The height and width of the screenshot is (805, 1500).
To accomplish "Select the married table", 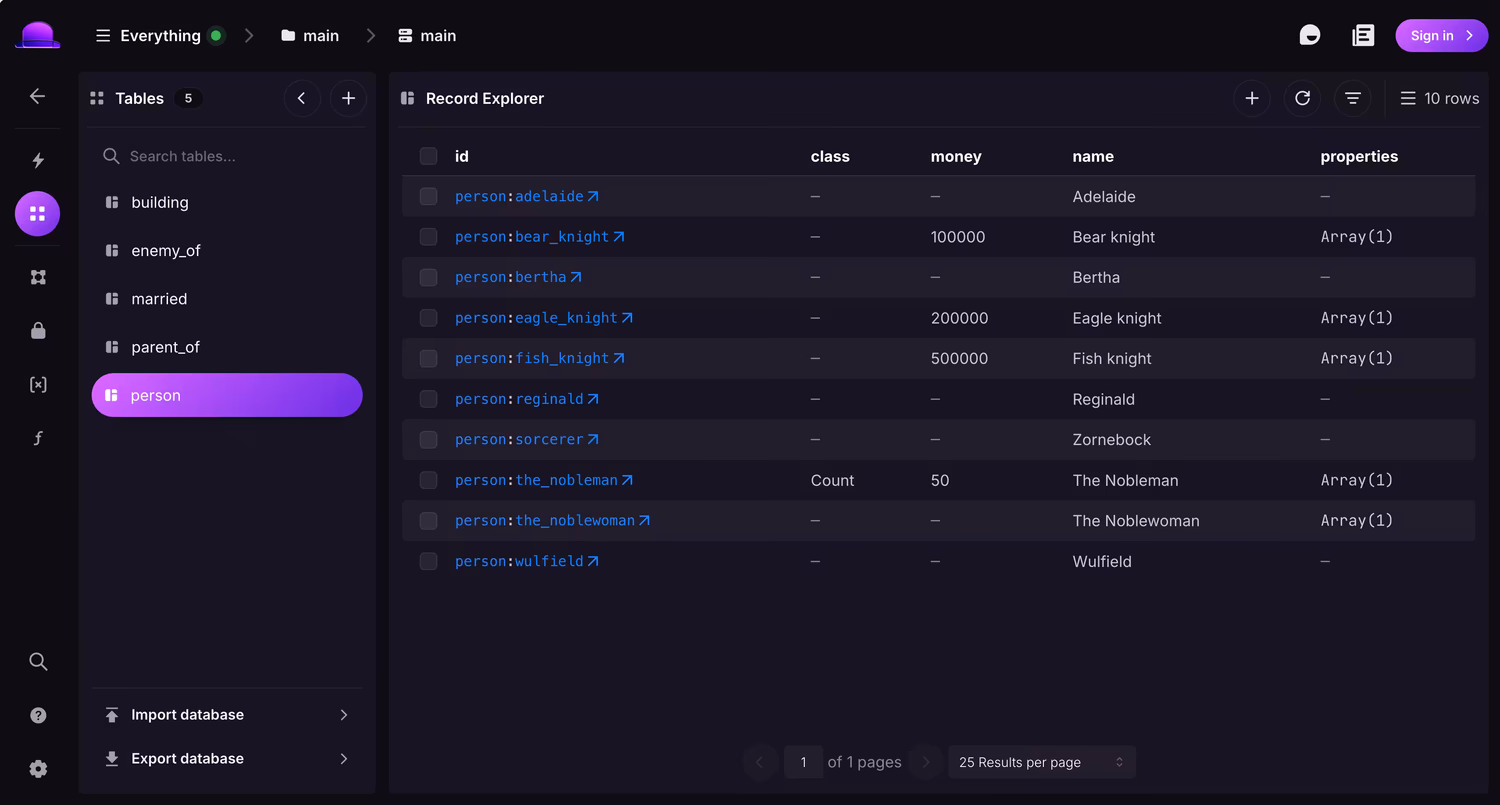I will (227, 299).
